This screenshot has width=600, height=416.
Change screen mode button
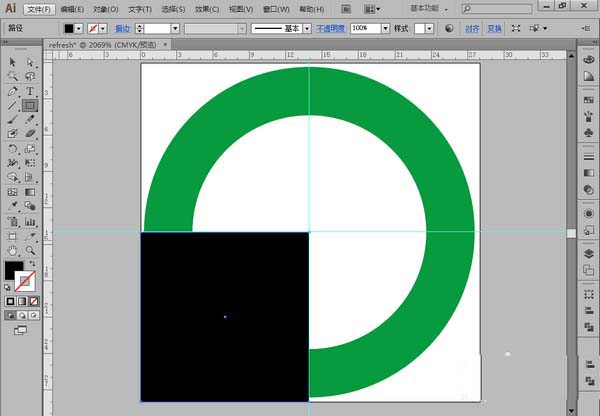(20, 330)
